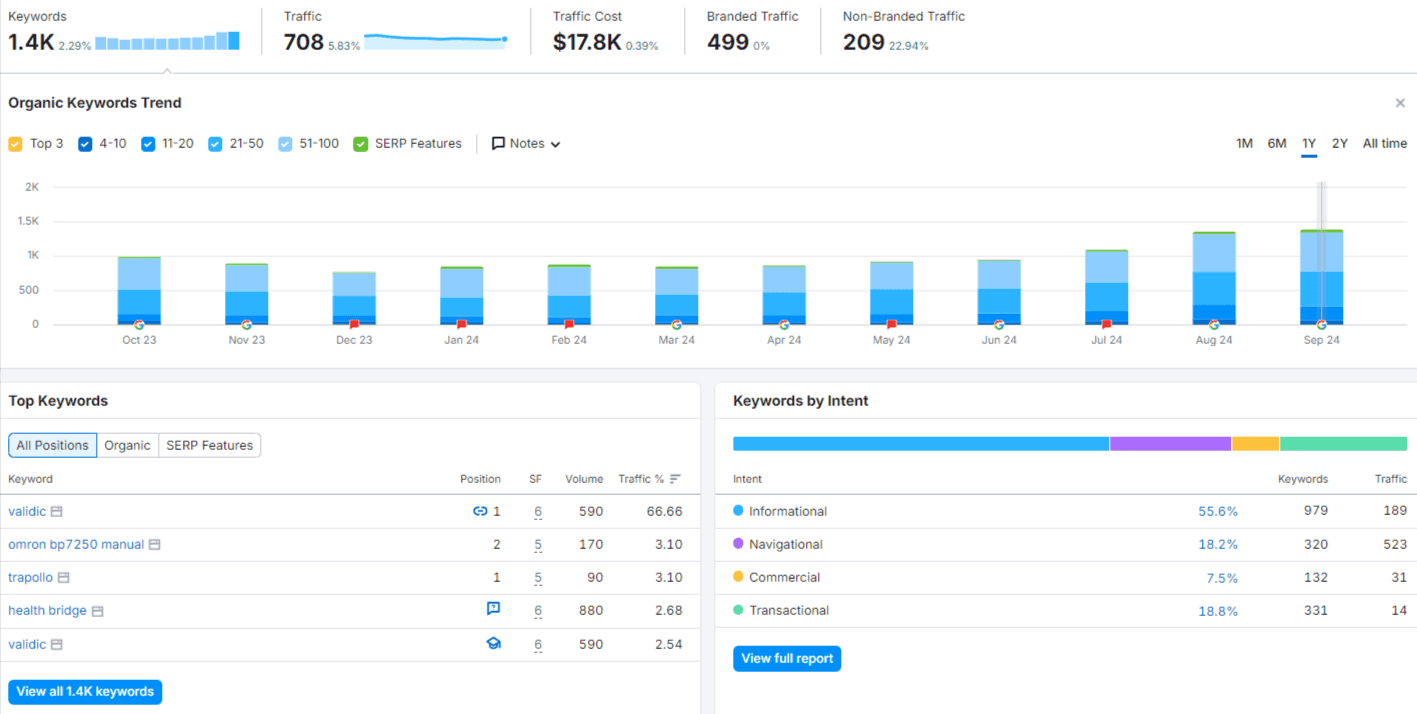This screenshot has width=1417, height=714.
Task: Click the Google update marker under Nov 23
Action: (246, 325)
